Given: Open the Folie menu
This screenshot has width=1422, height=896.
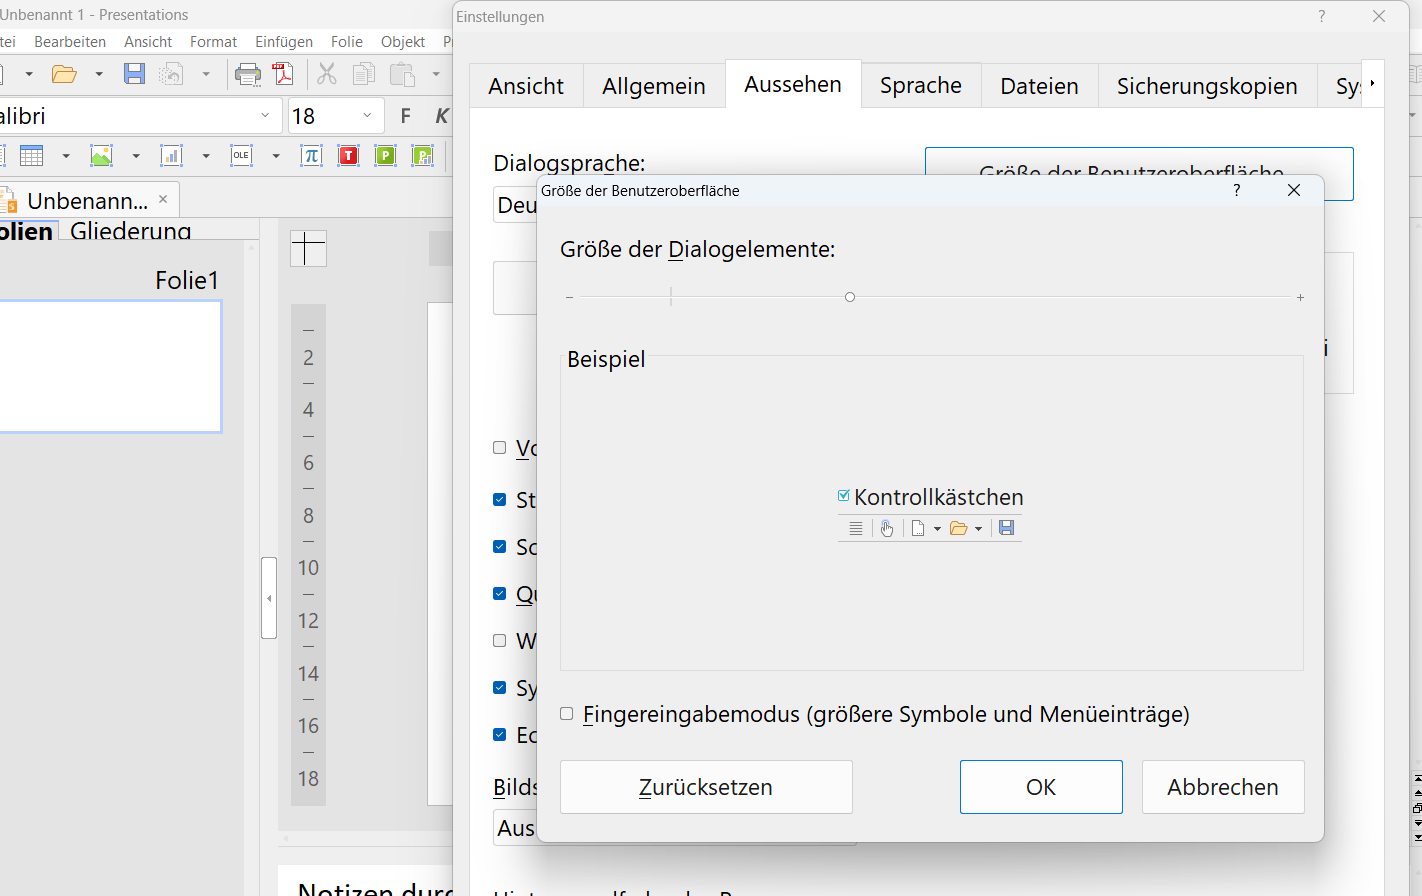Looking at the screenshot, I should point(347,42).
